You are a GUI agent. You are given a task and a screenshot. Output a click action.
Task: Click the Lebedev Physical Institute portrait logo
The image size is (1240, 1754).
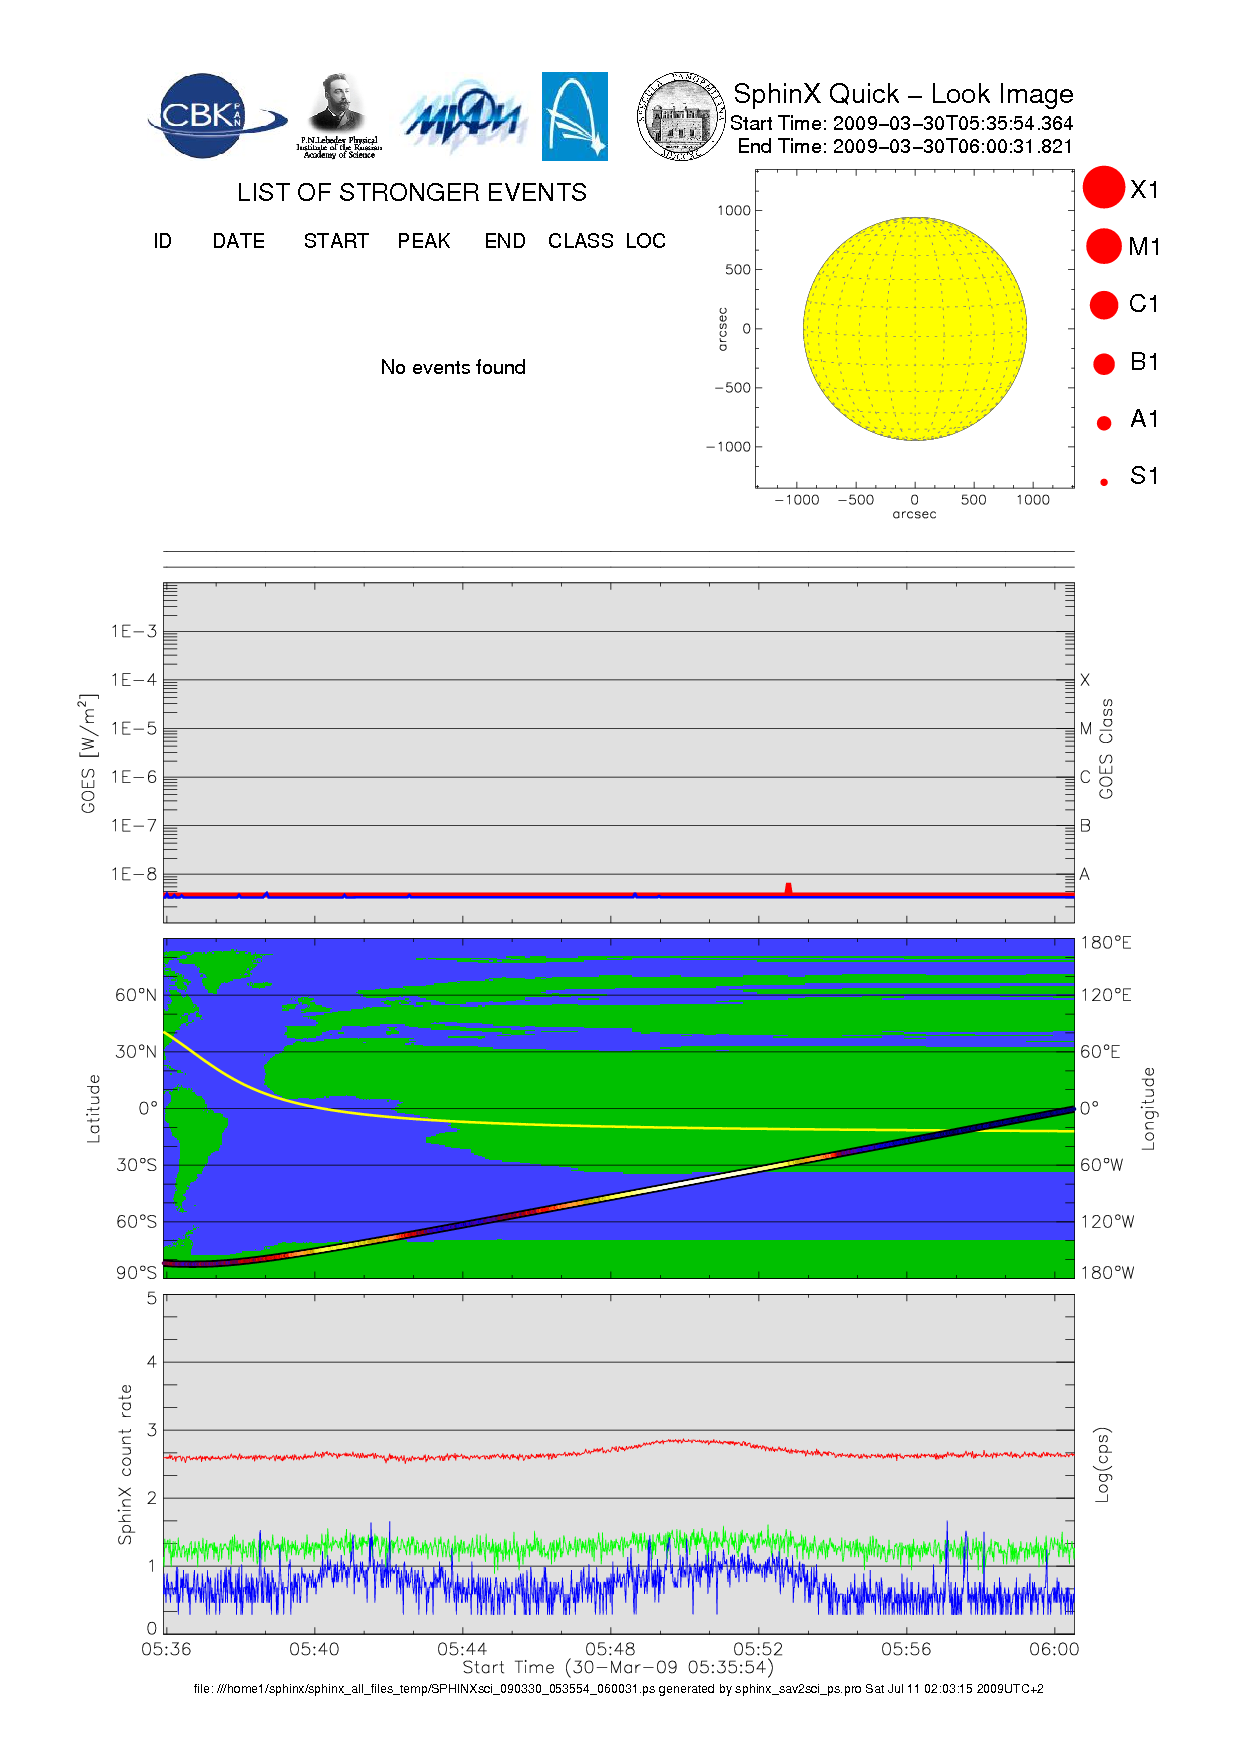coord(339,116)
